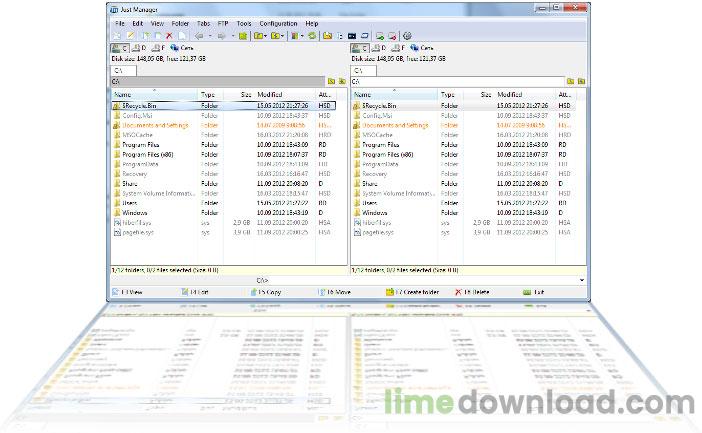
Task: Select drive F in the left panel
Action: [x=159, y=47]
